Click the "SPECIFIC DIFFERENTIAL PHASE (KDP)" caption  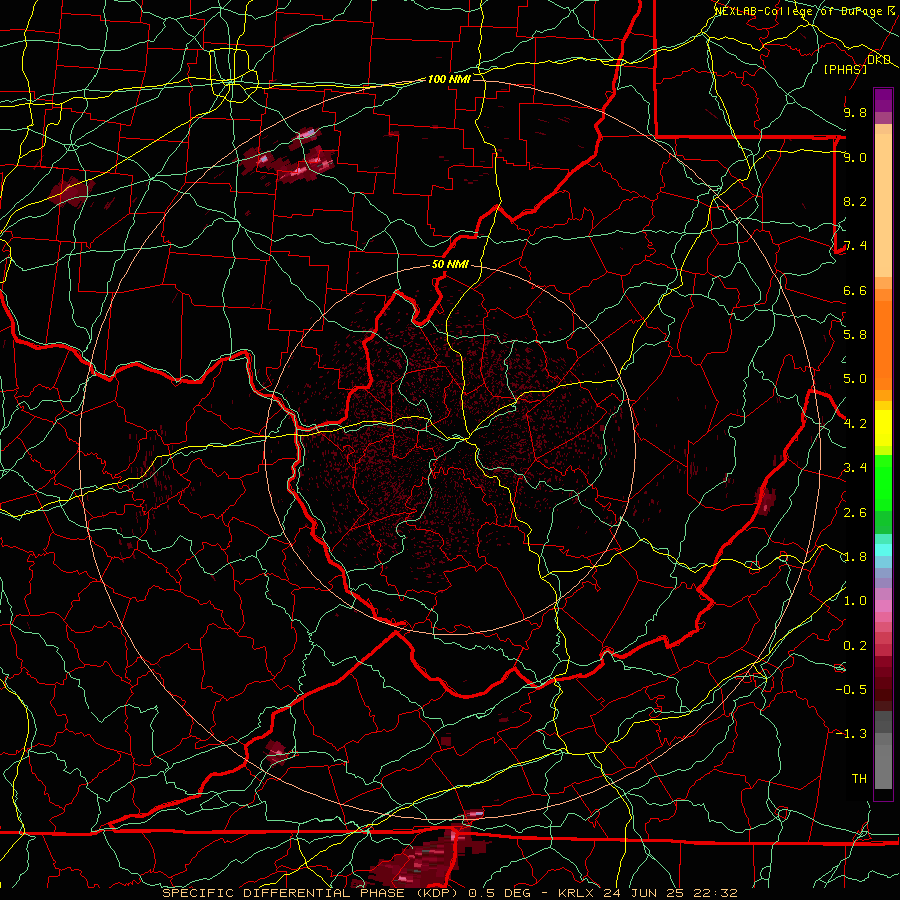tap(312, 893)
